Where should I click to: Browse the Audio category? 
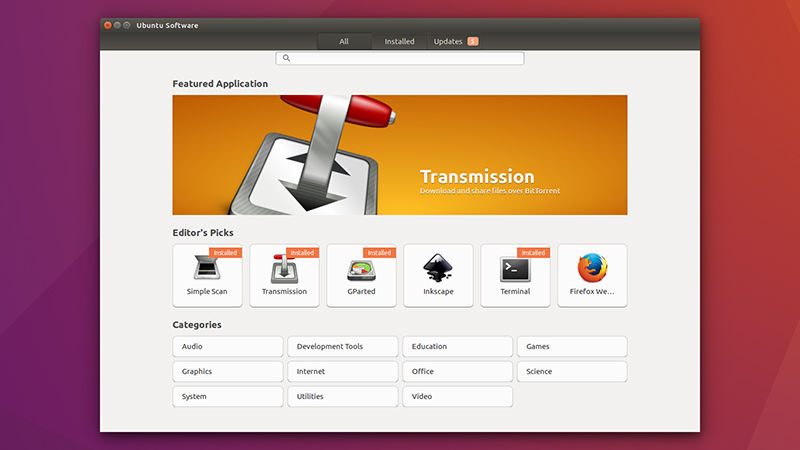pyautogui.click(x=228, y=347)
